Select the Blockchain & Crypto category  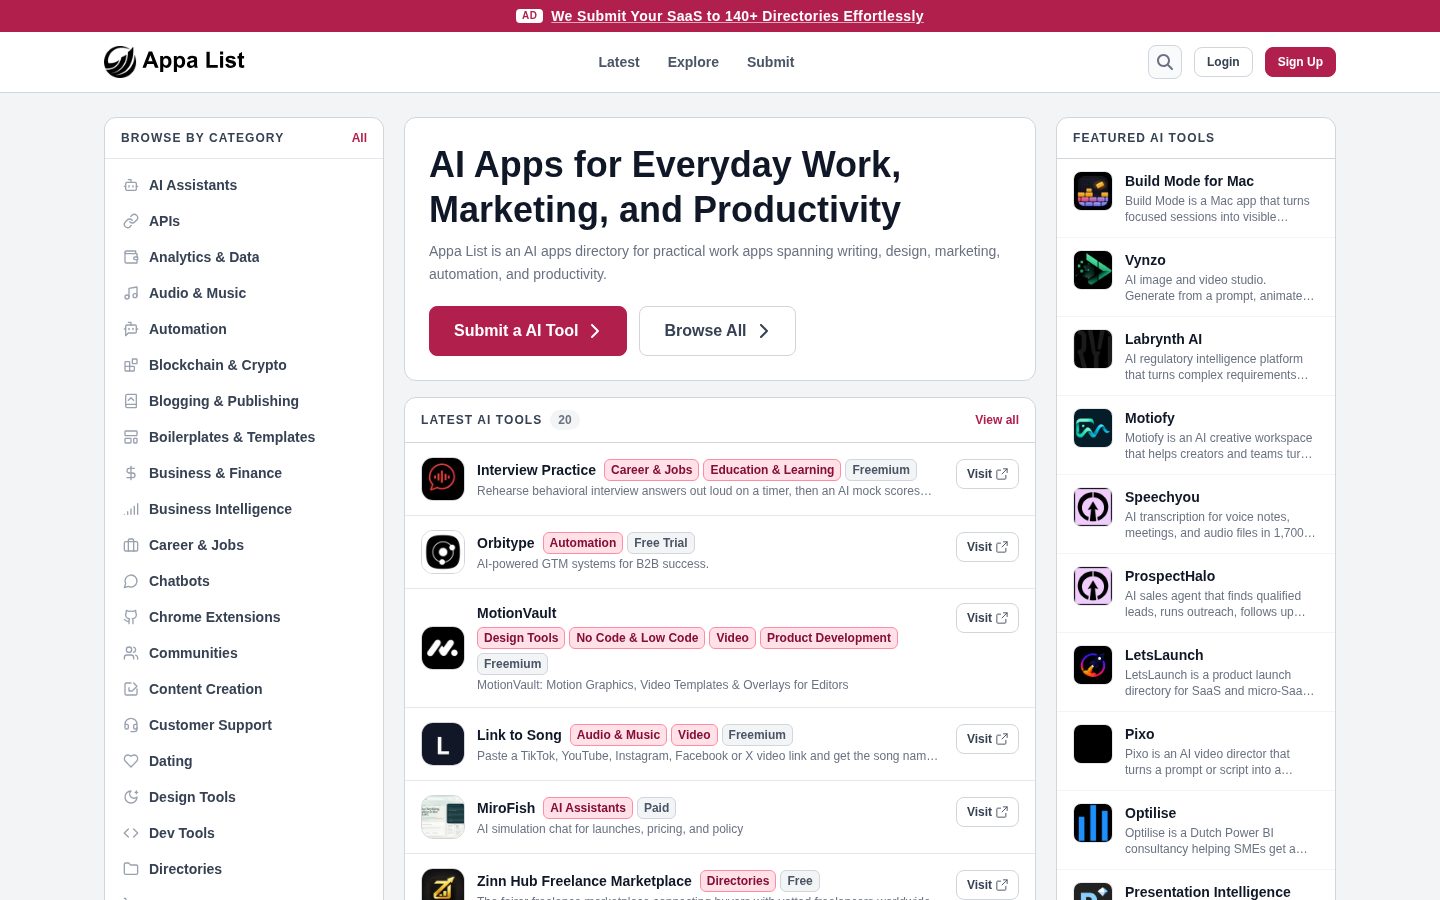point(244,365)
